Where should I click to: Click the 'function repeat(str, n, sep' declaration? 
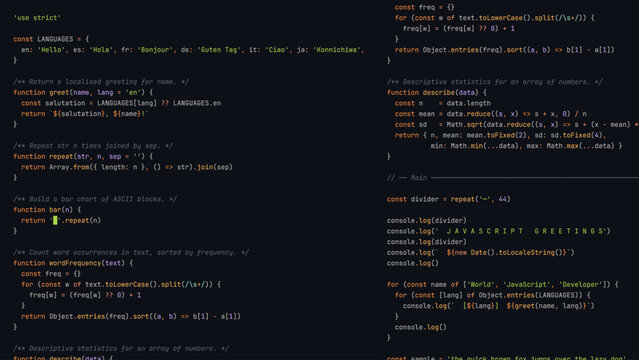coord(83,157)
